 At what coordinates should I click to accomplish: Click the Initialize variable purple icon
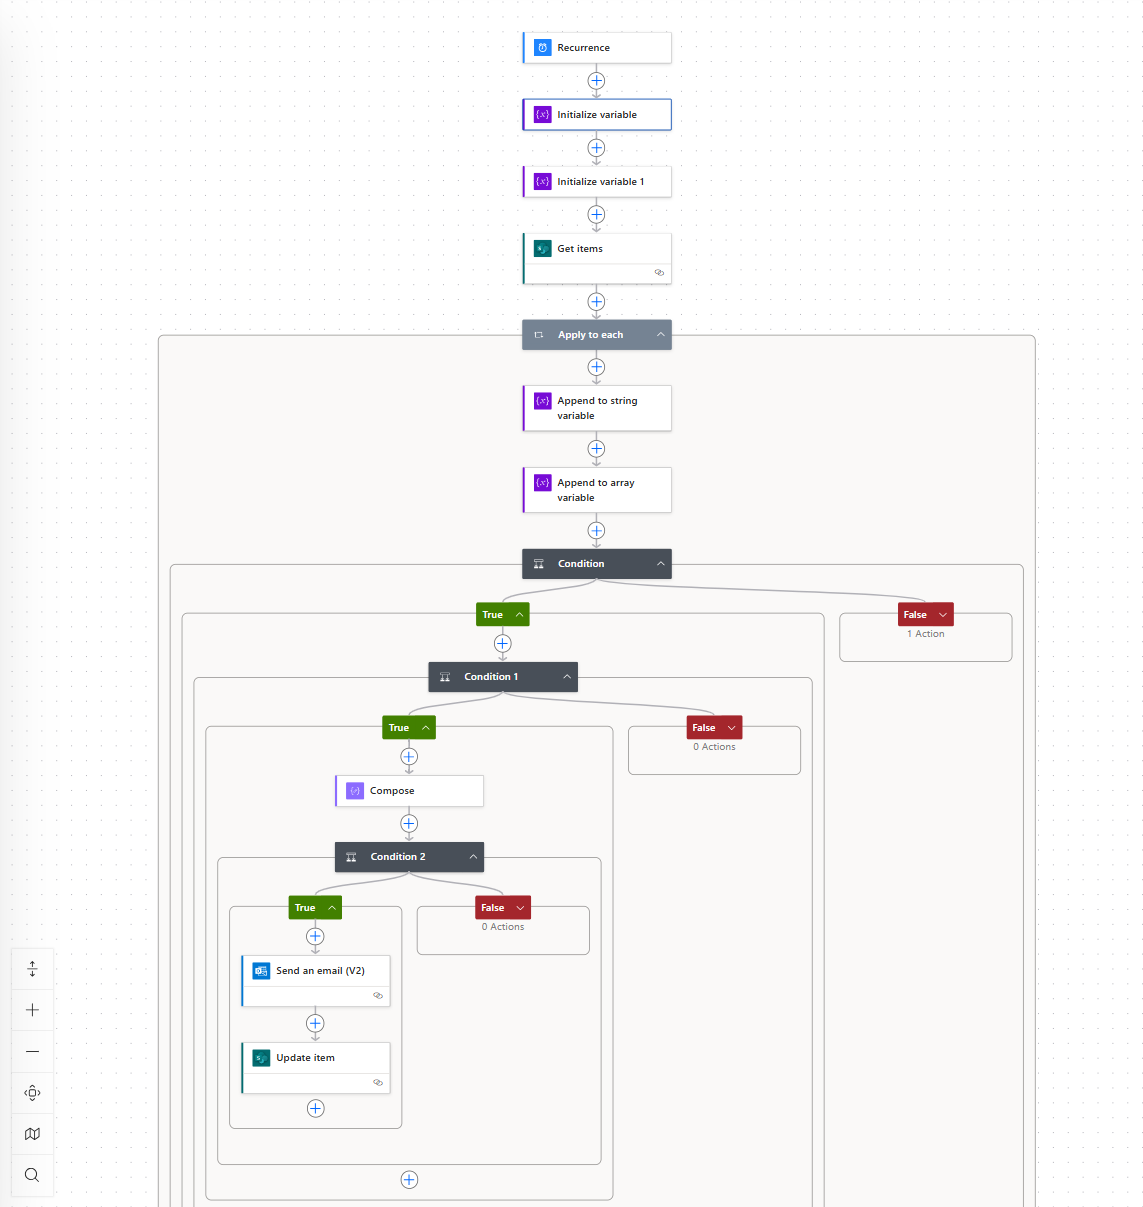[x=542, y=114]
